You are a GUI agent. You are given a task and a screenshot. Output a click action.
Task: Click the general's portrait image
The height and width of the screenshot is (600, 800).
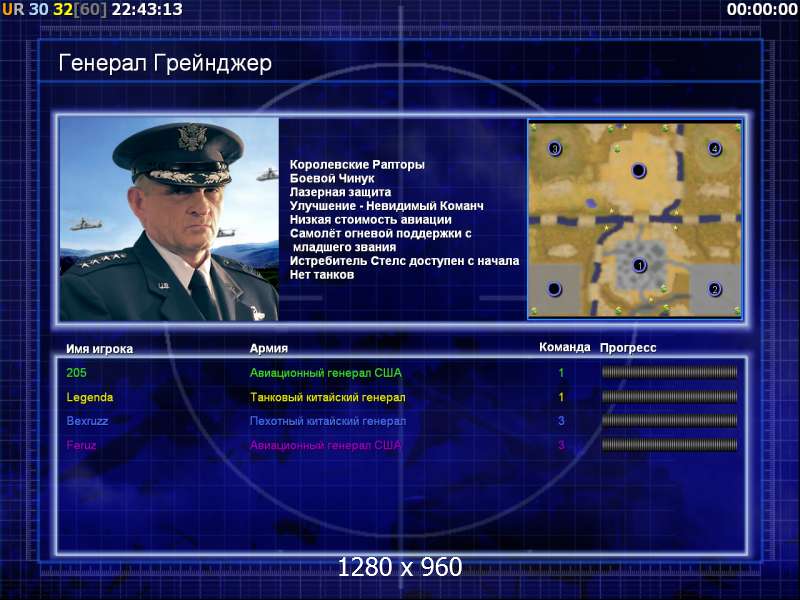tap(169, 219)
